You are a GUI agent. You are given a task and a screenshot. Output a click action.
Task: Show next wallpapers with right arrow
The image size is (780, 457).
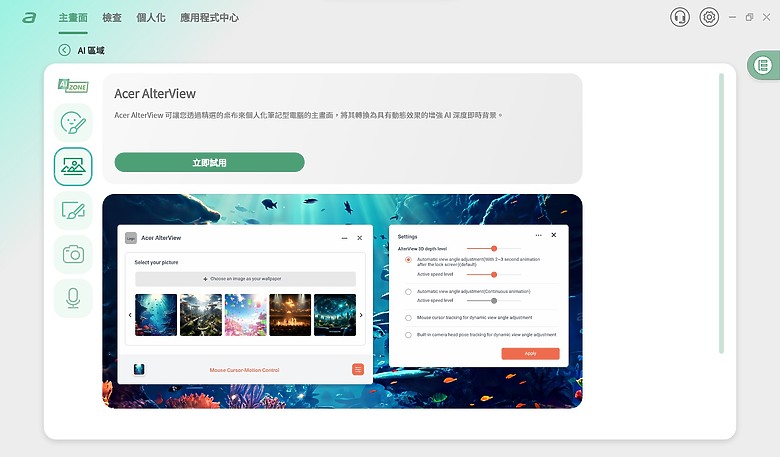click(361, 315)
